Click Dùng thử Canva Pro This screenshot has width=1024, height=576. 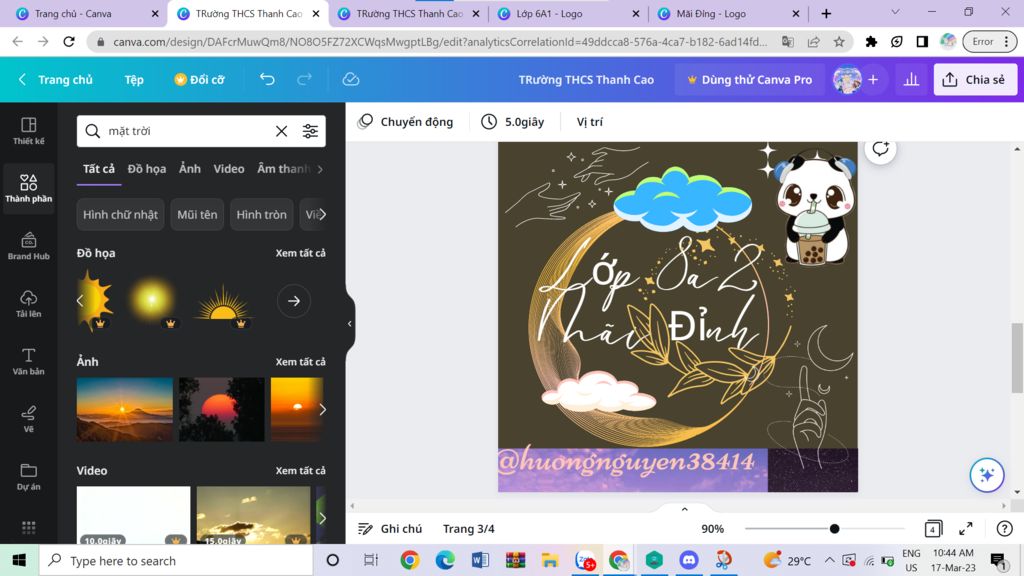point(749,80)
